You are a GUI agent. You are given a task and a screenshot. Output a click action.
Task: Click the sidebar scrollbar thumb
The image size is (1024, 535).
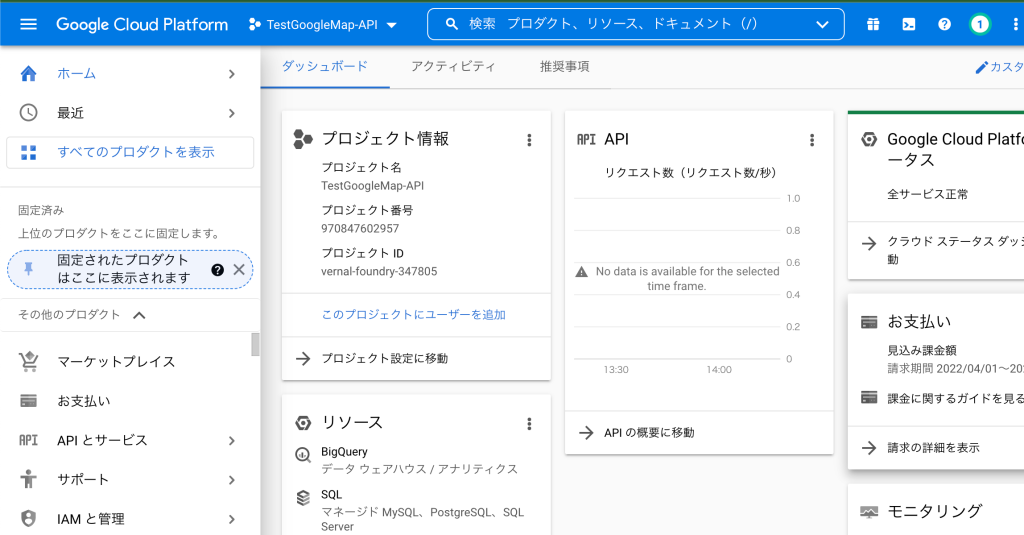[x=255, y=345]
